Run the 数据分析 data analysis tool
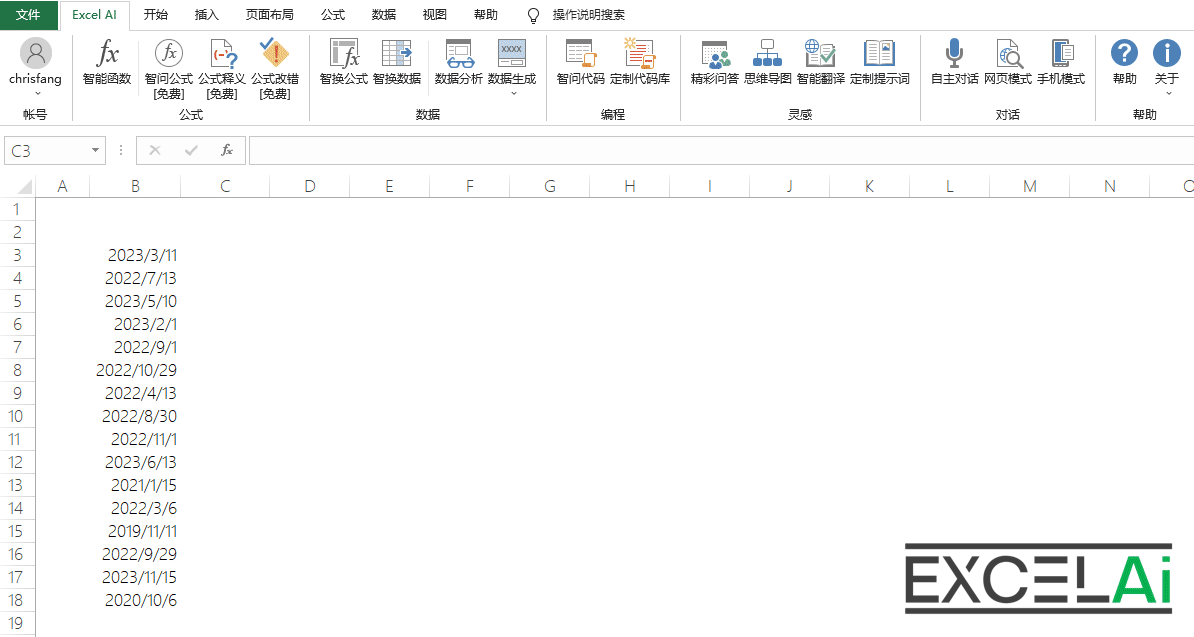 pyautogui.click(x=459, y=62)
